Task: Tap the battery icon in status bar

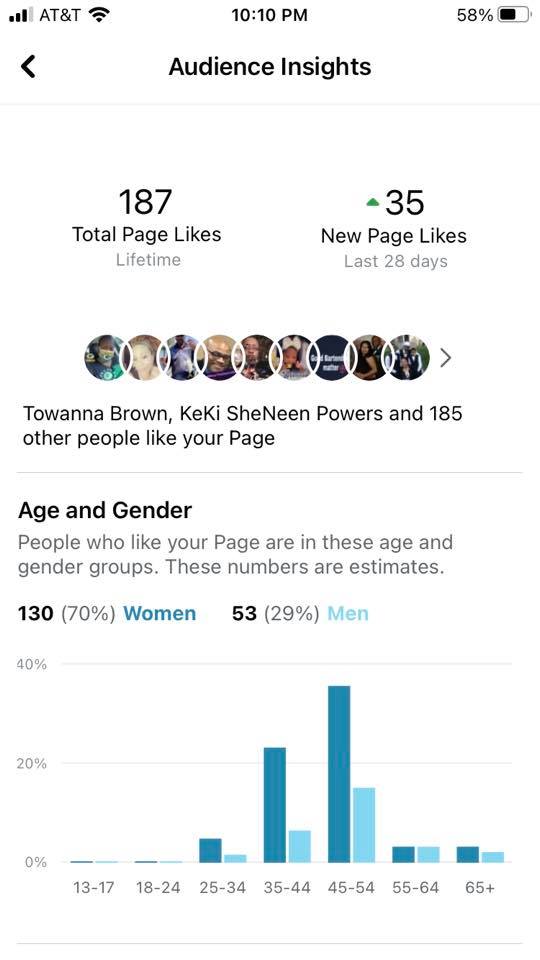Action: tap(514, 15)
